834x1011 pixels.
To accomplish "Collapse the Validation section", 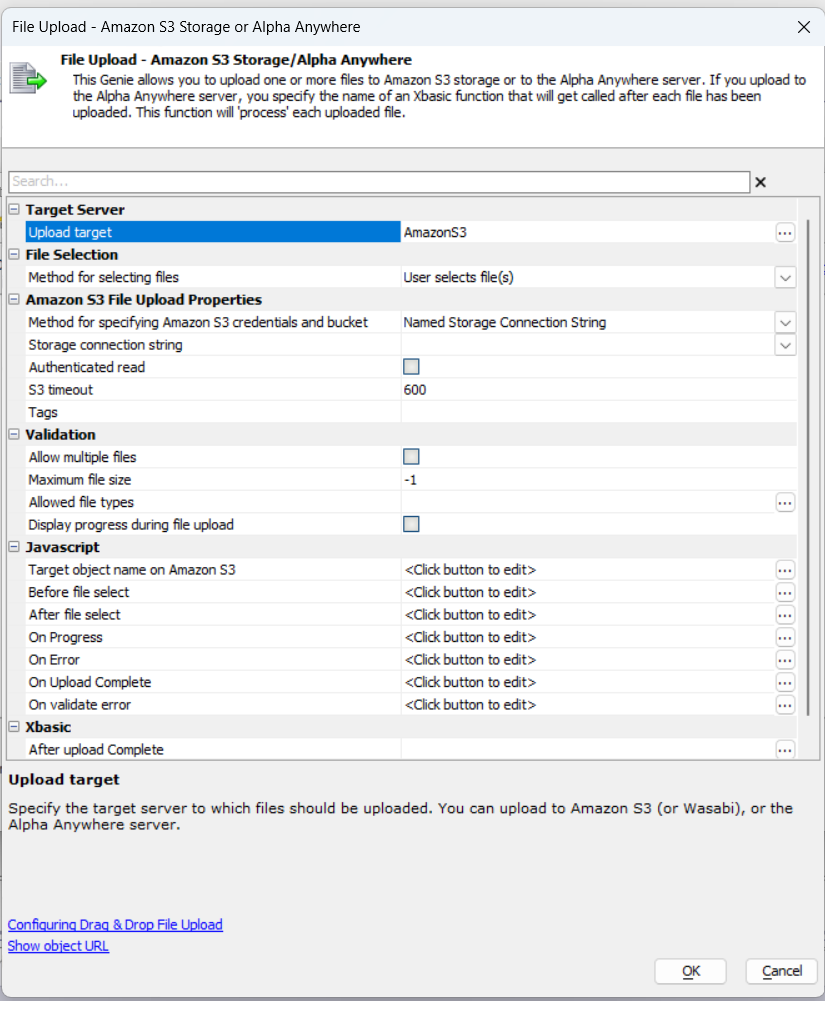I will coord(14,435).
